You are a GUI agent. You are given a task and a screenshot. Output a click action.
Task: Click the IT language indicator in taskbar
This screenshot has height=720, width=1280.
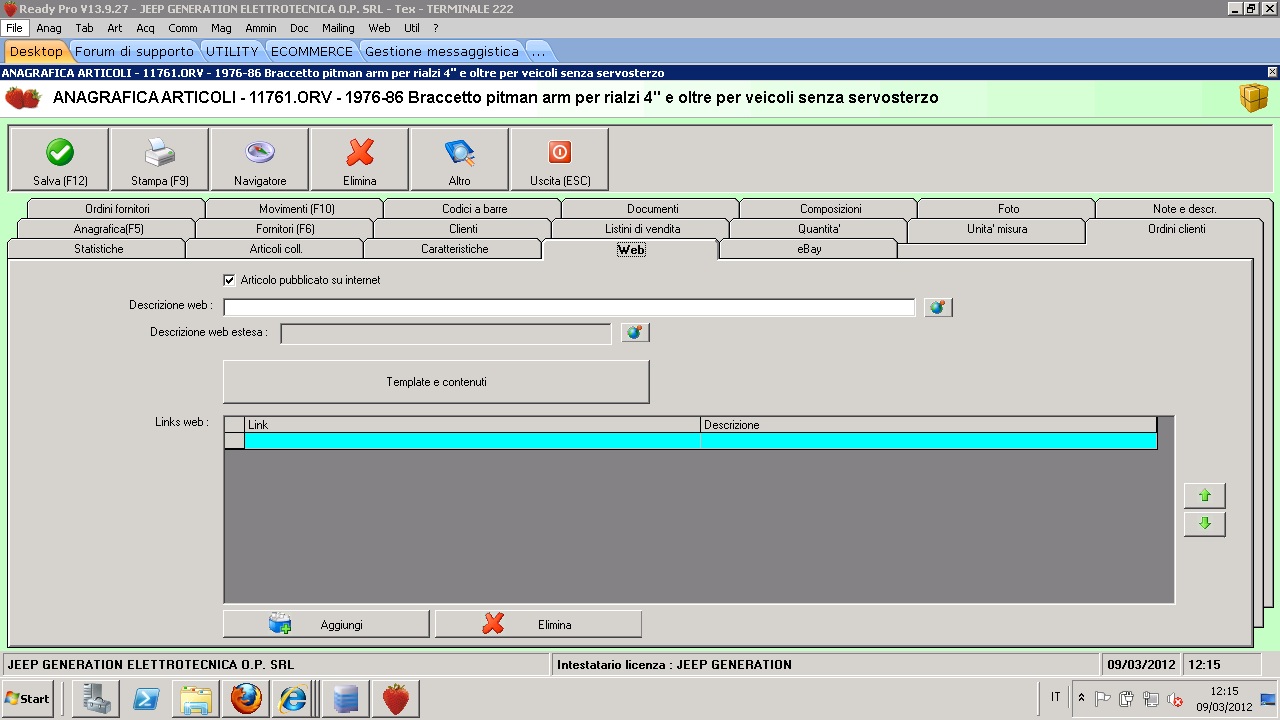point(1055,697)
